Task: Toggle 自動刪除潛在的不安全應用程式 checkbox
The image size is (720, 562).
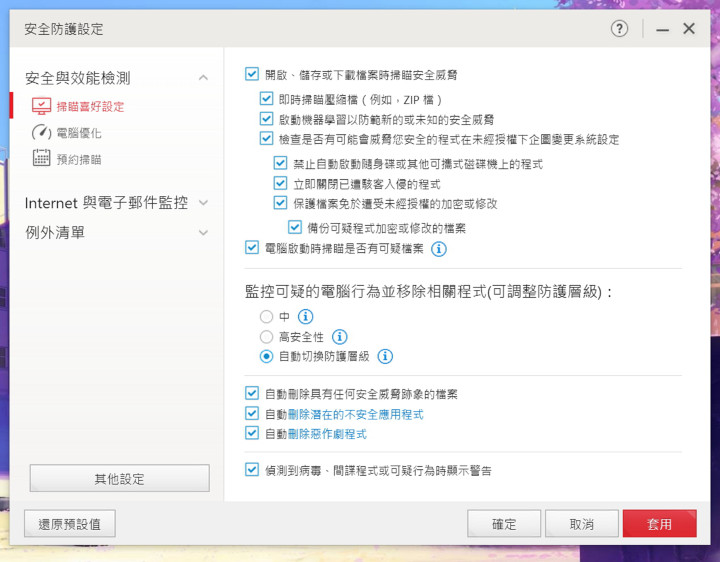Action: click(x=252, y=413)
